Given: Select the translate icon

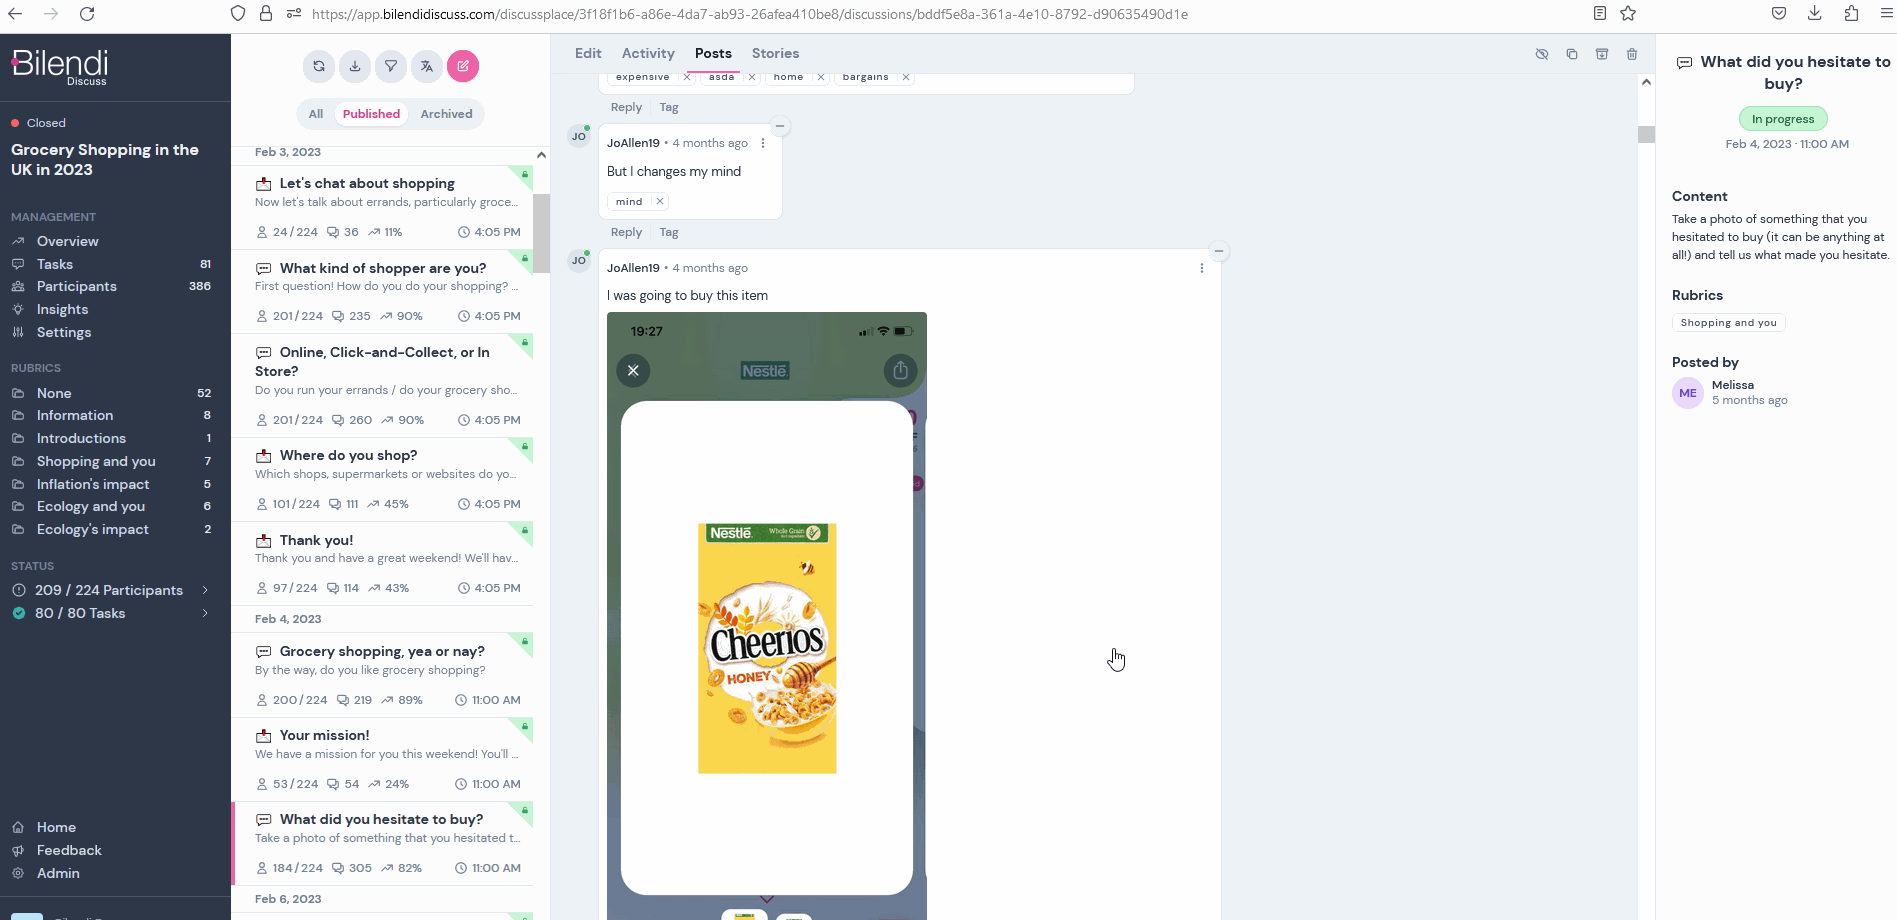Looking at the screenshot, I should (x=427, y=66).
